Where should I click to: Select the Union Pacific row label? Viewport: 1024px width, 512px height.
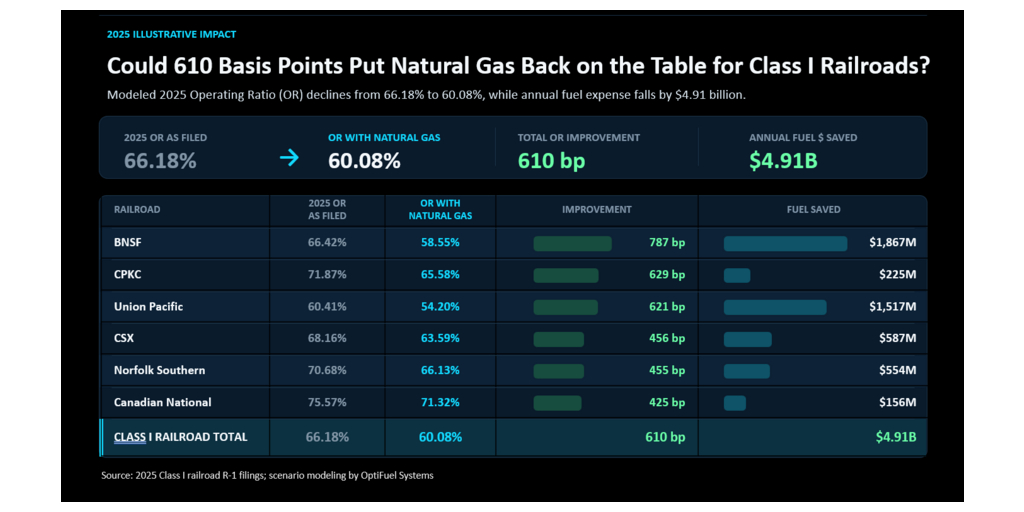pos(148,306)
